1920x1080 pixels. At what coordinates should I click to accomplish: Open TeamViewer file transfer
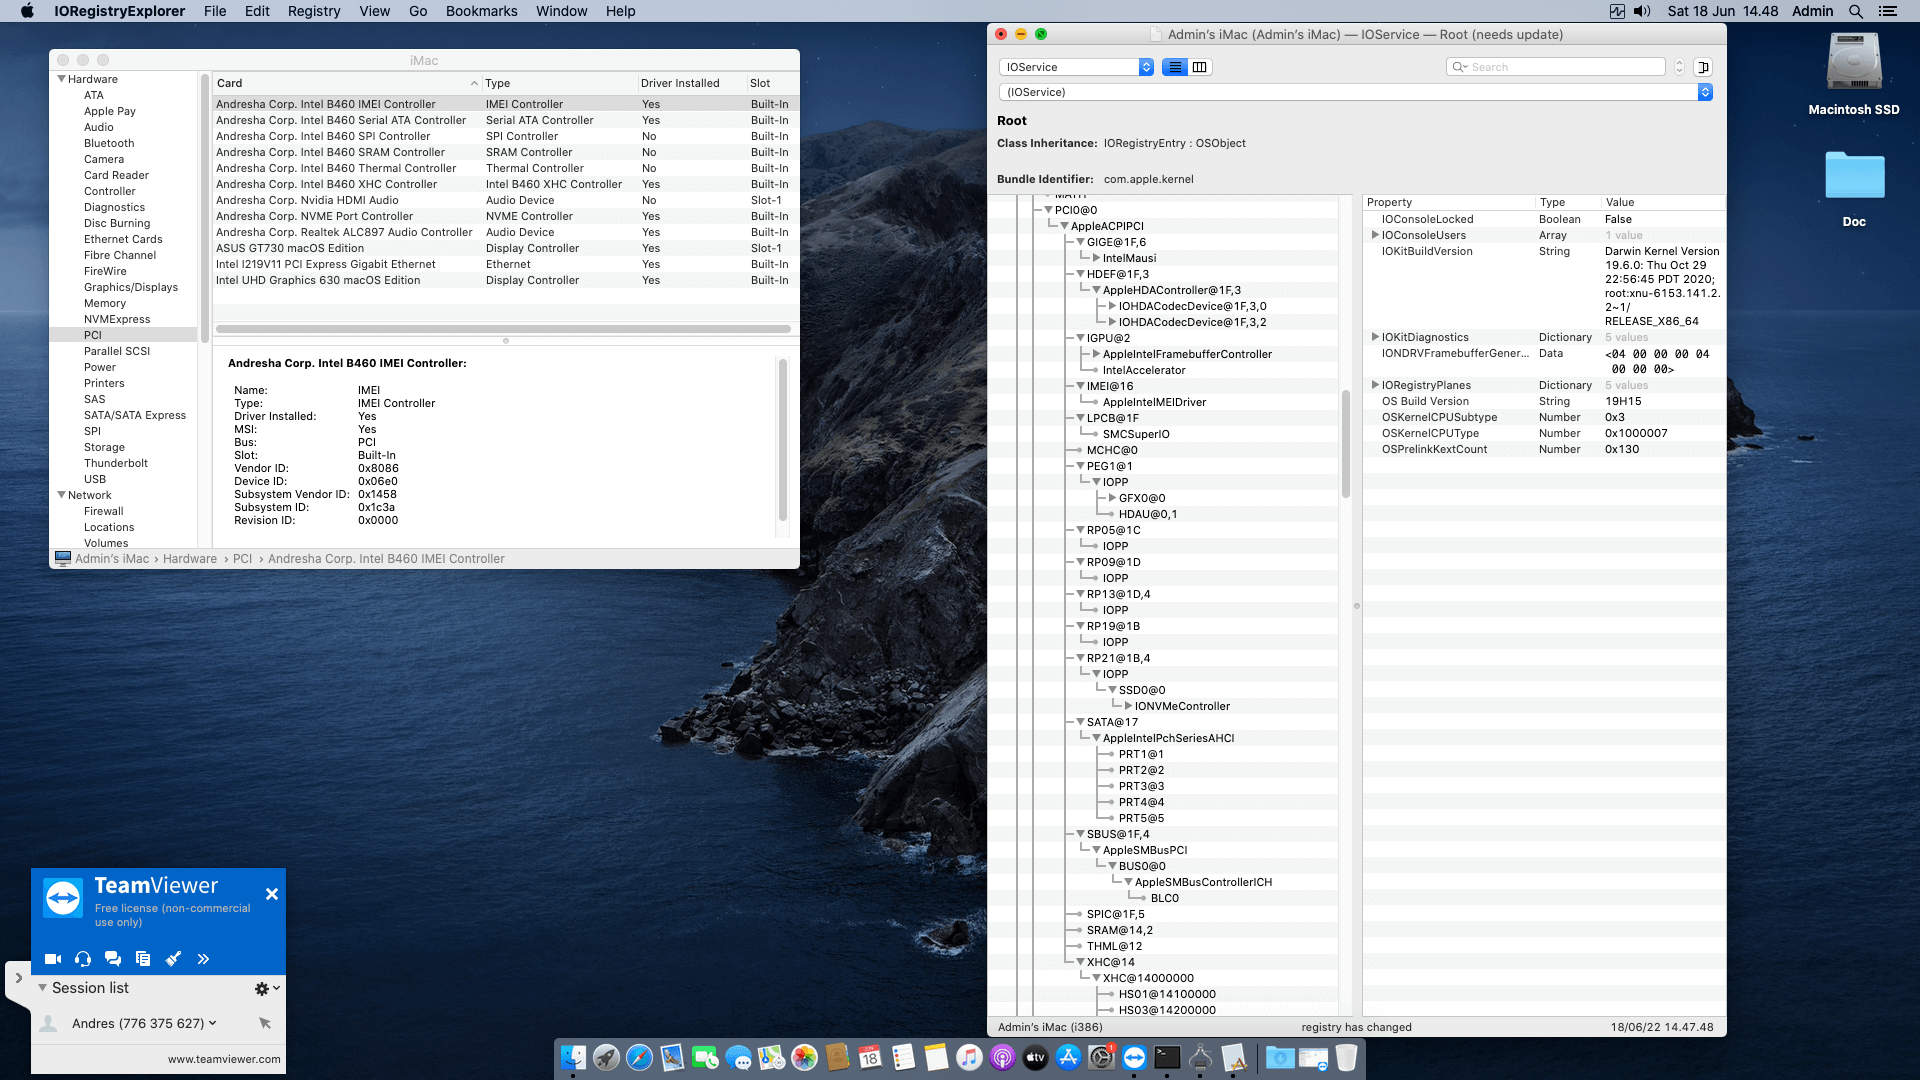coord(143,958)
